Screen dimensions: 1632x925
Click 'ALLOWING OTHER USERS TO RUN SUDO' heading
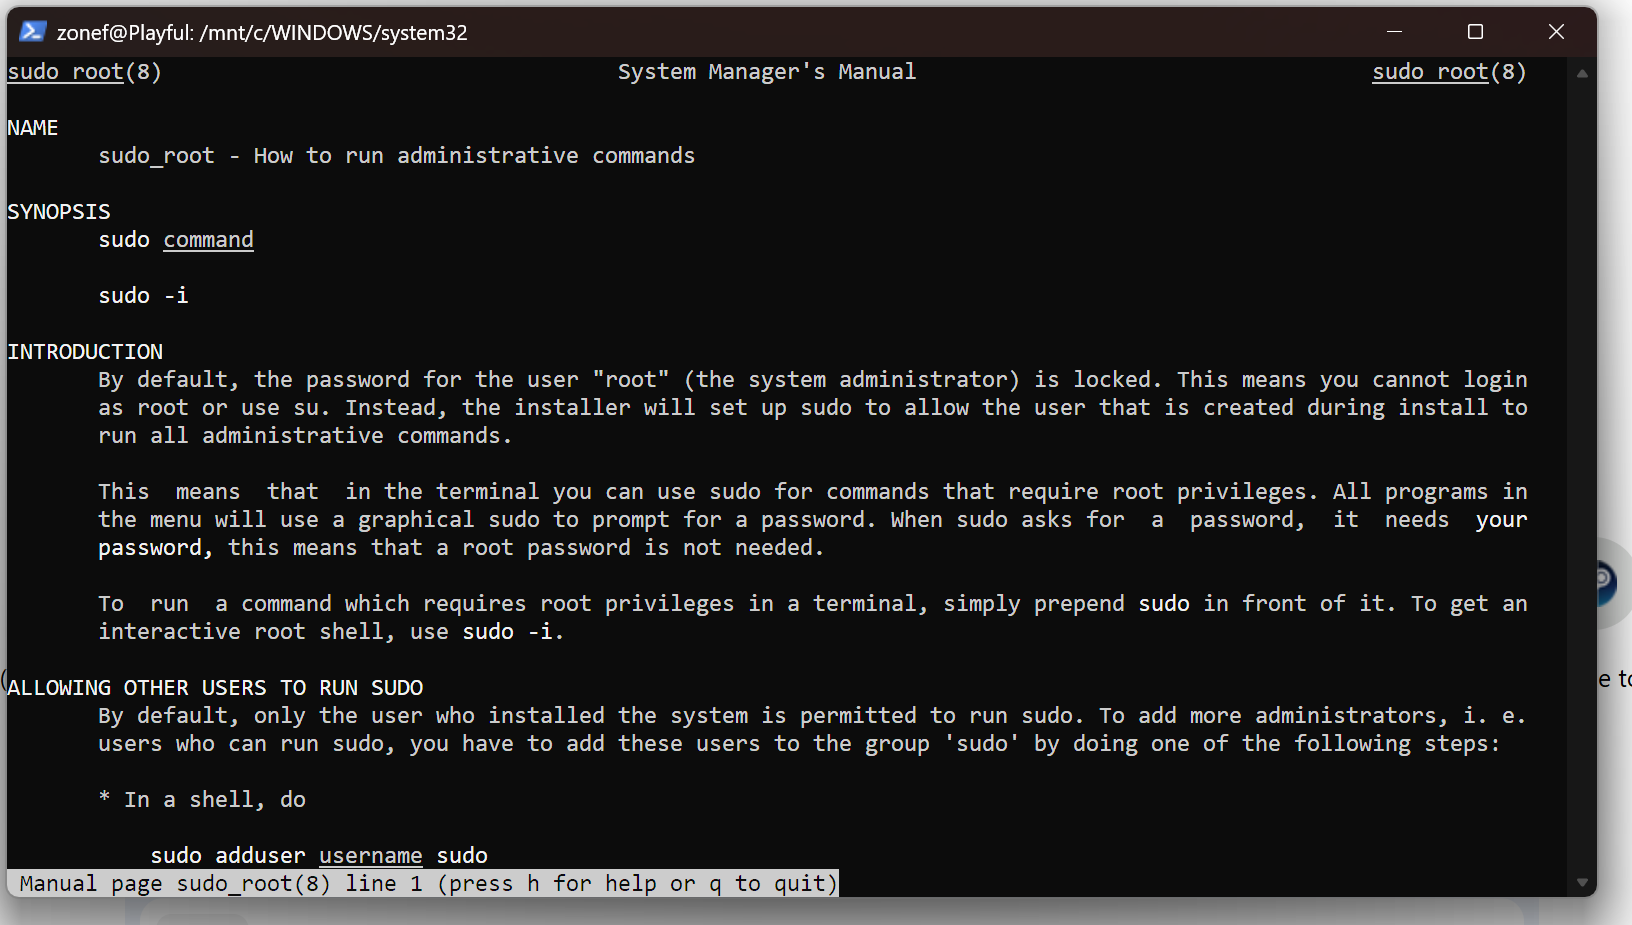(x=215, y=688)
